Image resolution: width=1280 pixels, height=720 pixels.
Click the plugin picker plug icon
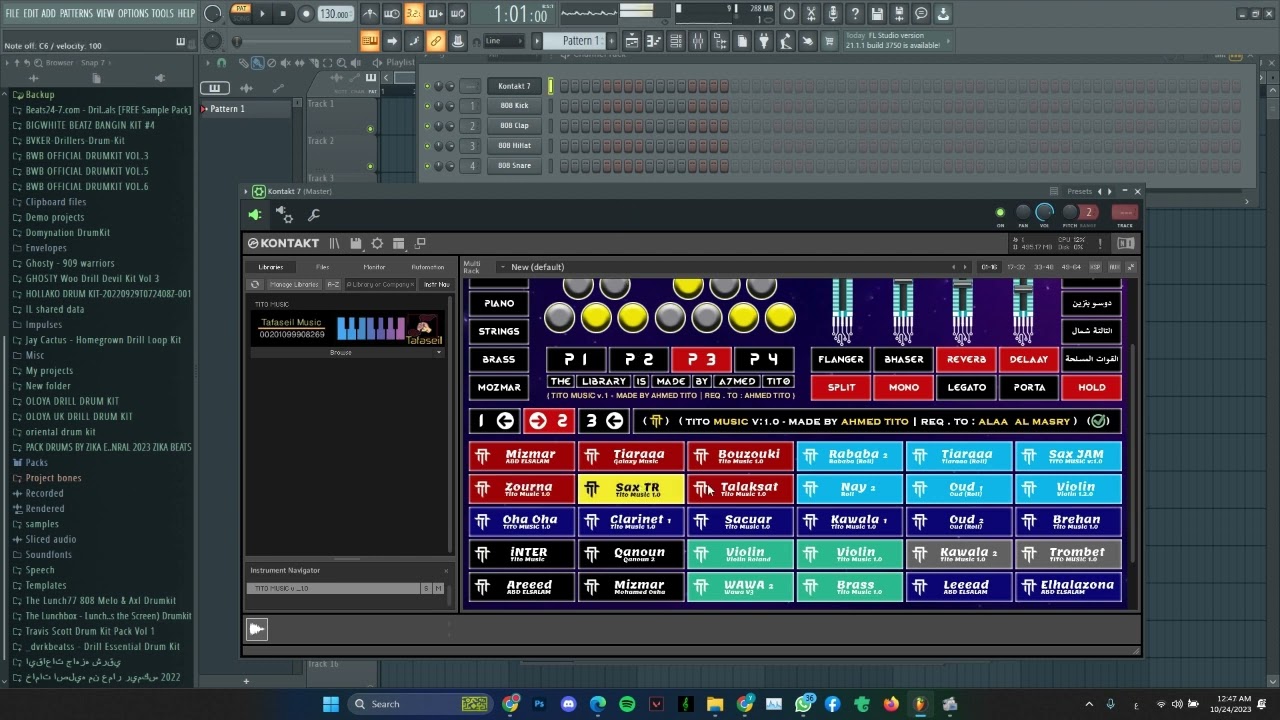coord(764,41)
